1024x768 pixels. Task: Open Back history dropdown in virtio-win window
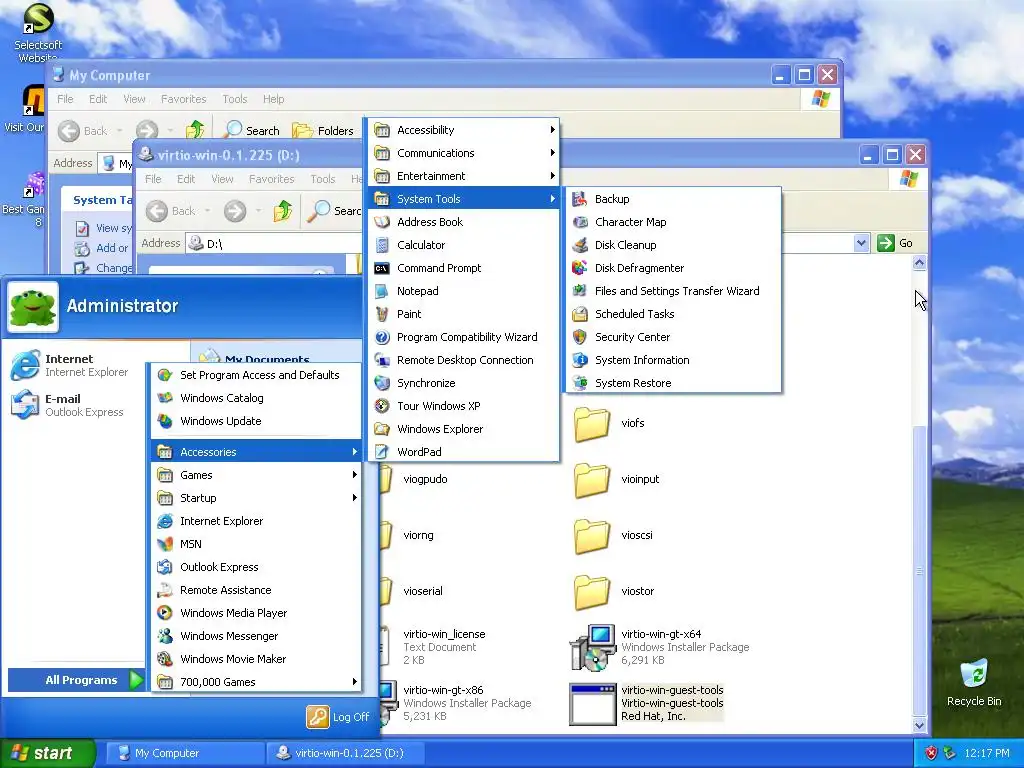pyautogui.click(x=207, y=211)
